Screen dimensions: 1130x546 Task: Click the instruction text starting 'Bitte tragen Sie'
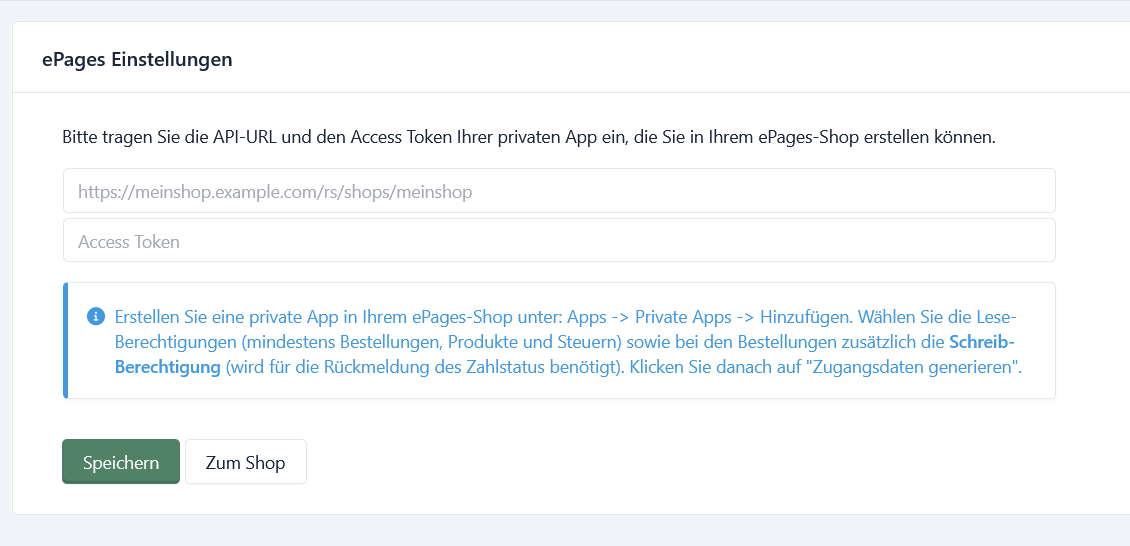point(529,137)
